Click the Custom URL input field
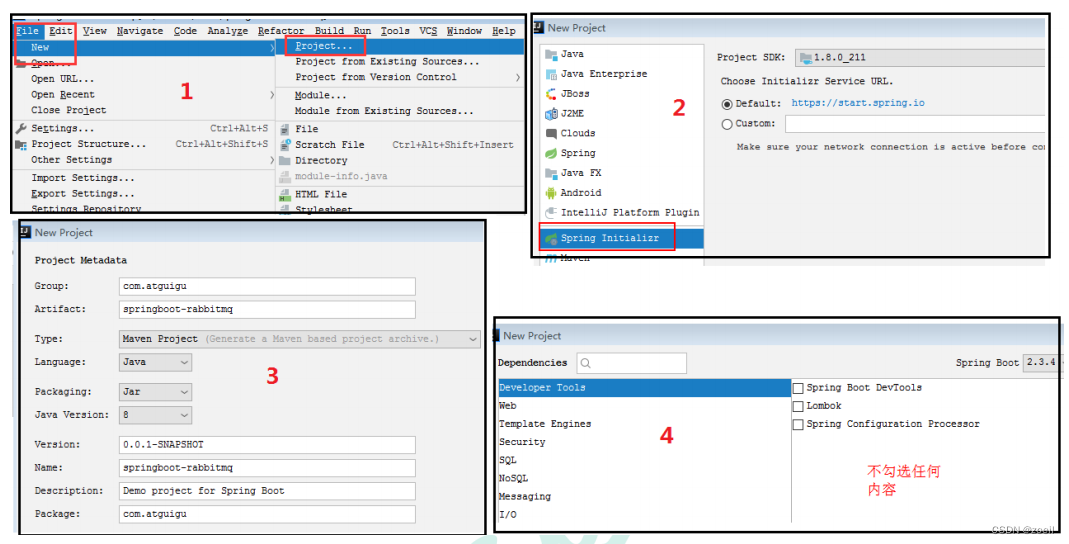 pos(915,124)
